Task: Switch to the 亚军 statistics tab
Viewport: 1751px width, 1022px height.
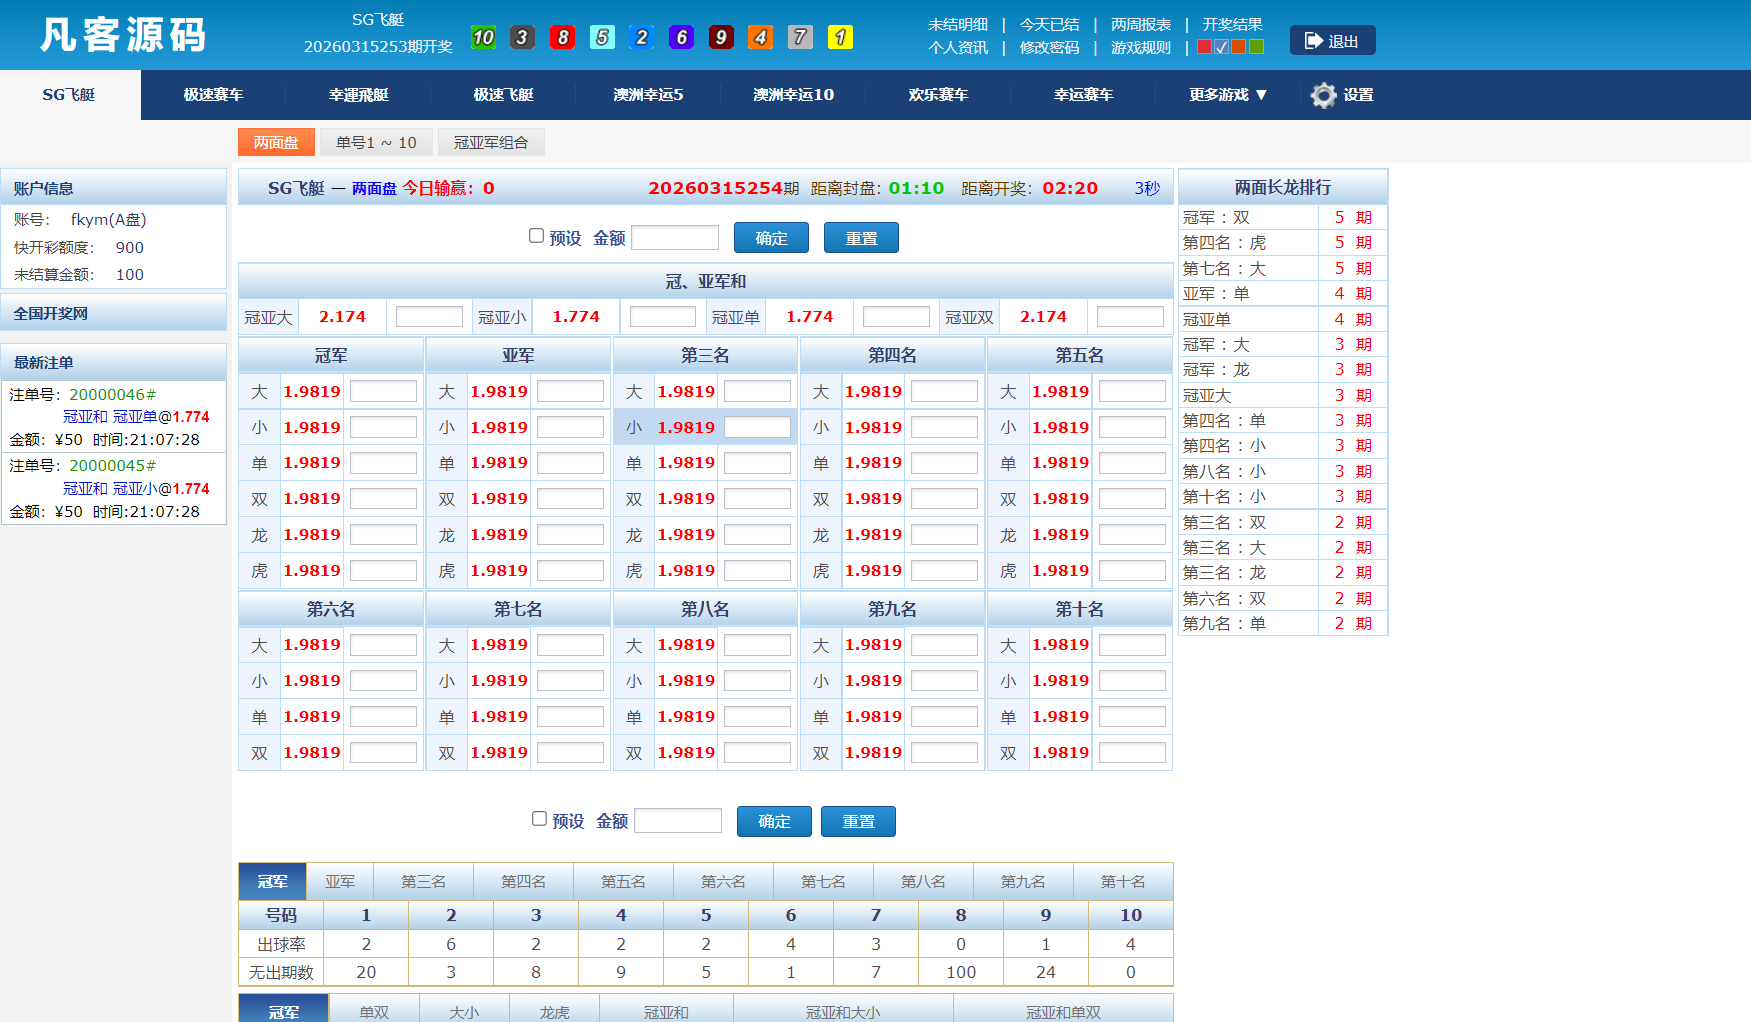Action: point(339,881)
